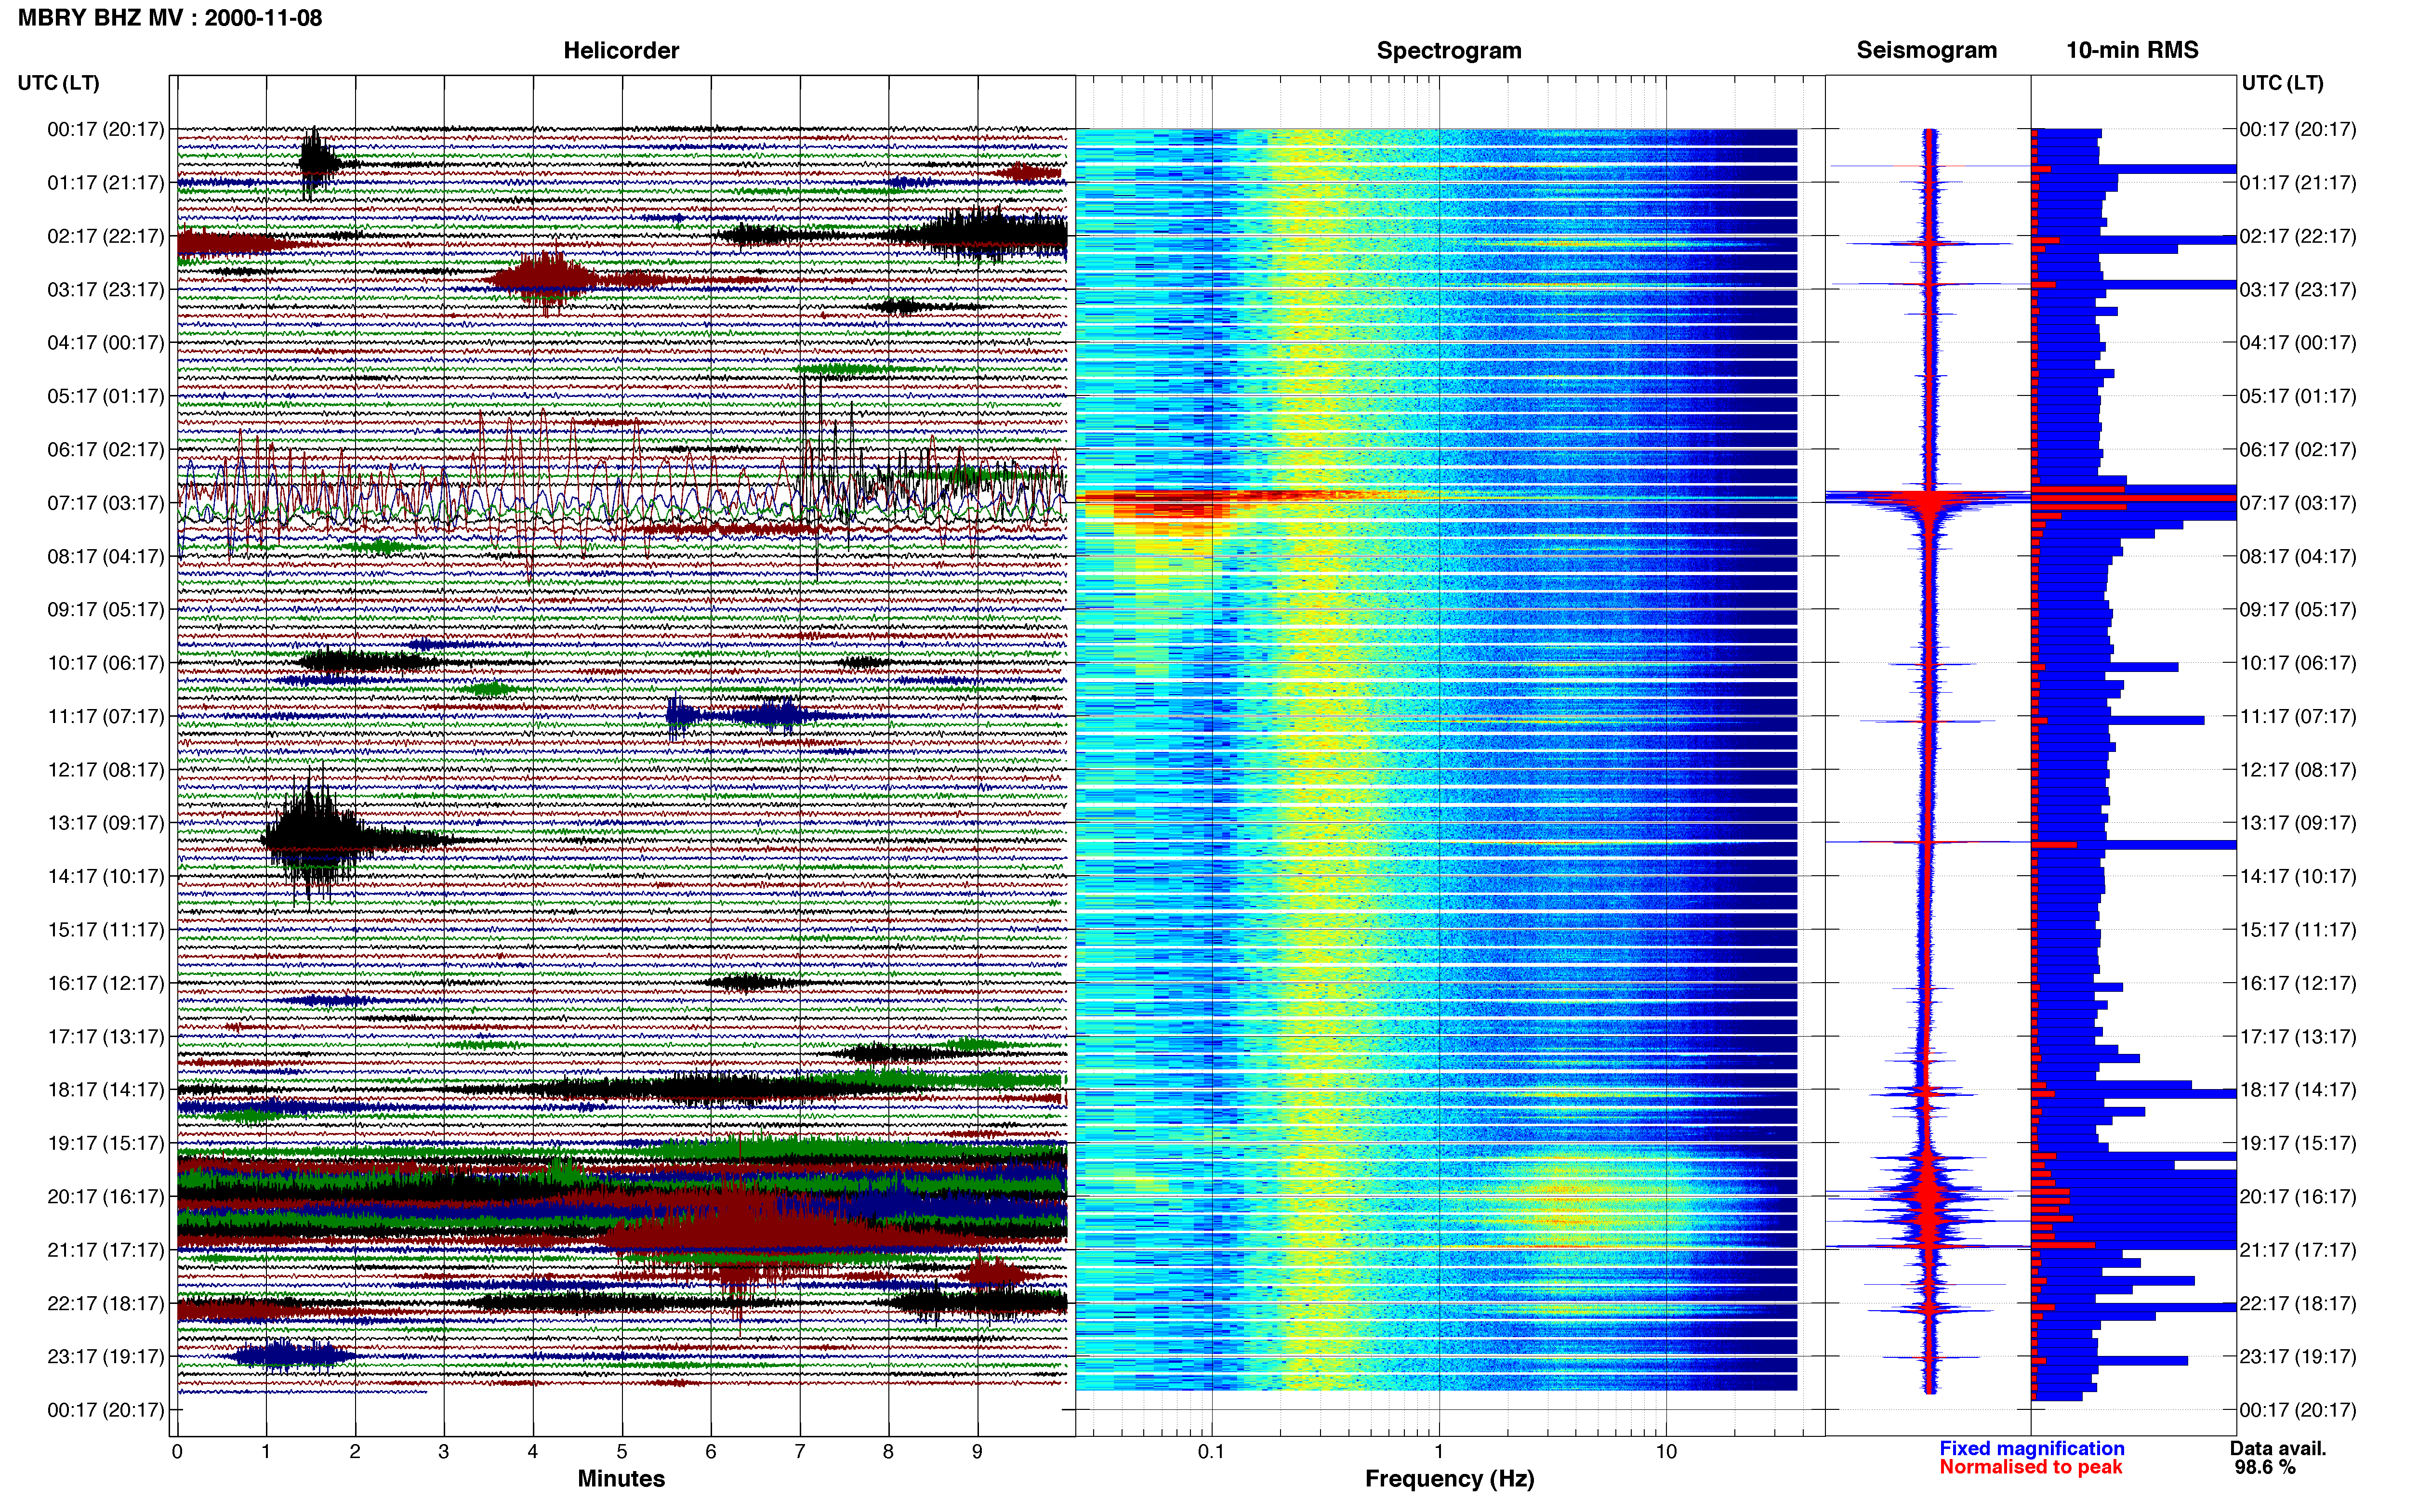Click right-side time label '07:17 (03:17)'
The width and height of the screenshot is (2418, 1512).
(2298, 502)
